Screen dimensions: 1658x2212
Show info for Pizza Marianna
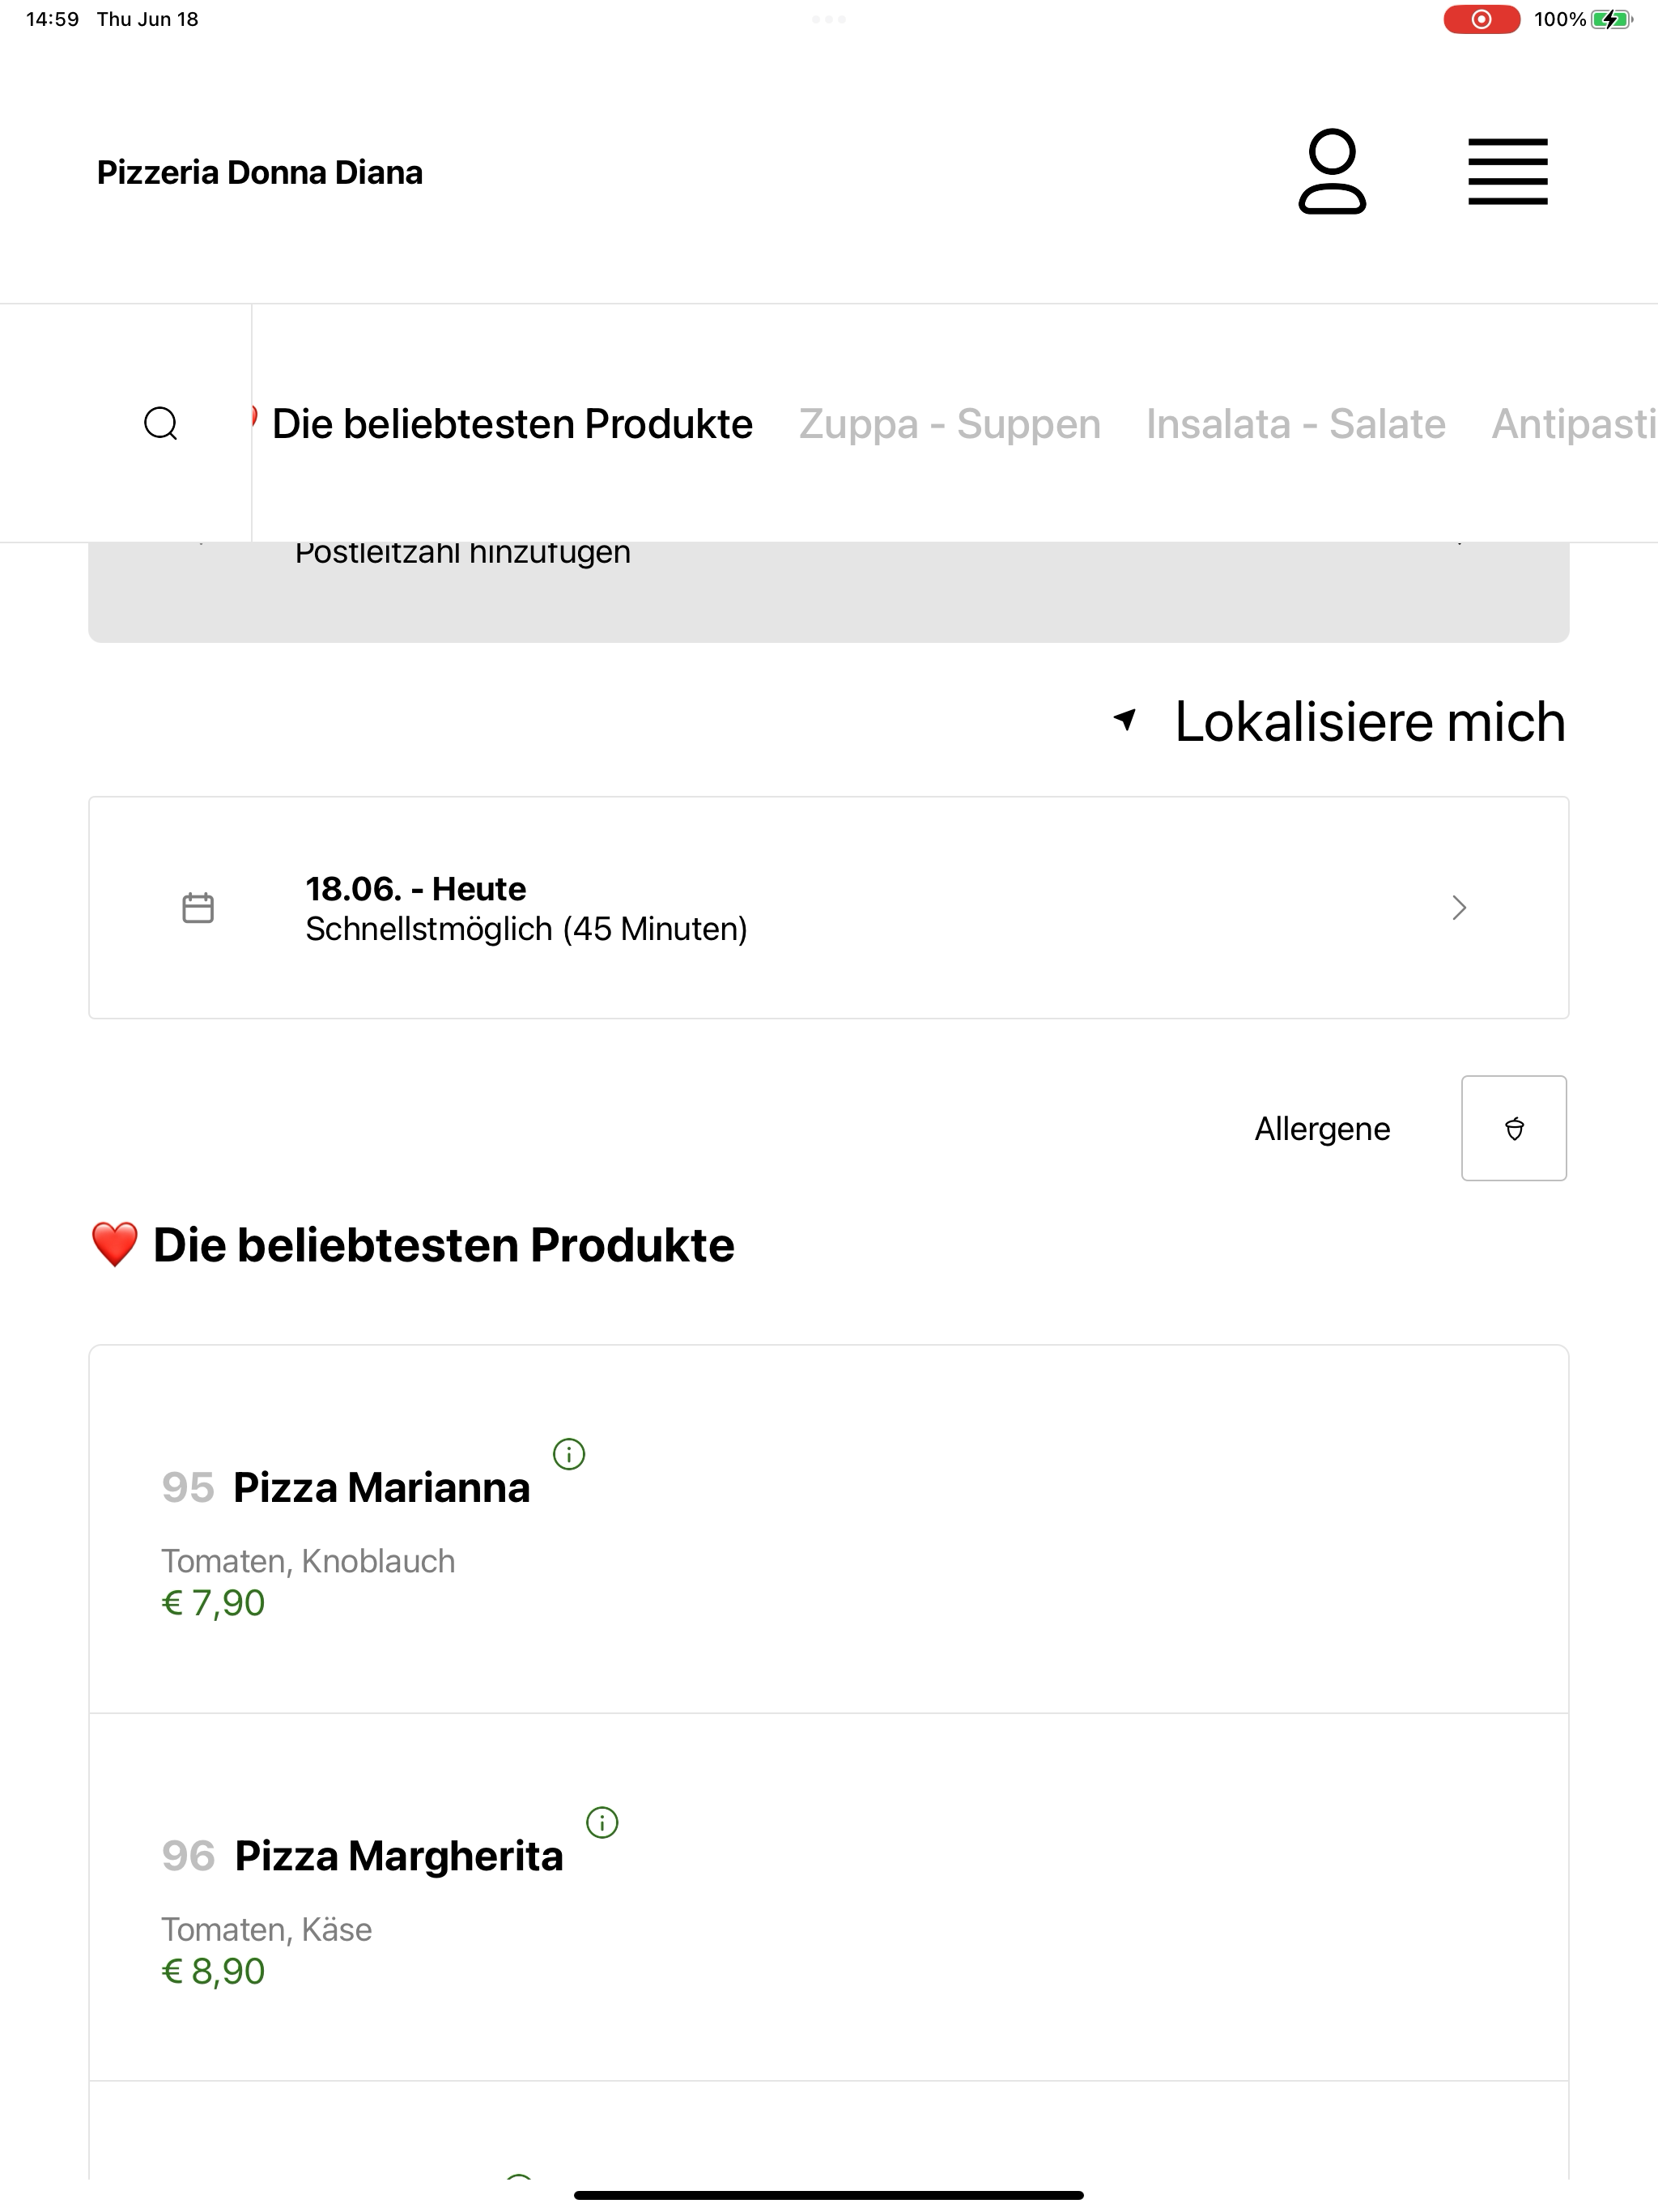click(569, 1453)
